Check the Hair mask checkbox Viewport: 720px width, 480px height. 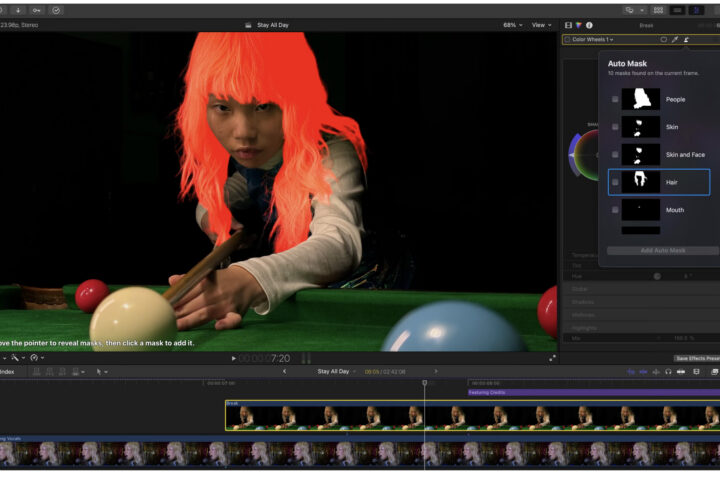point(615,182)
